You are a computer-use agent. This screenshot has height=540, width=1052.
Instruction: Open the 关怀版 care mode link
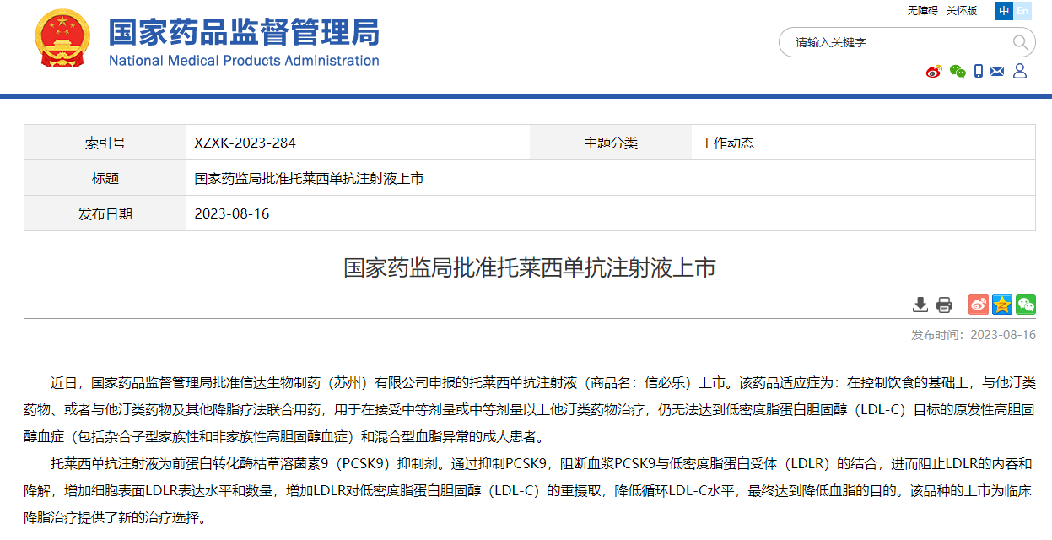coord(960,11)
